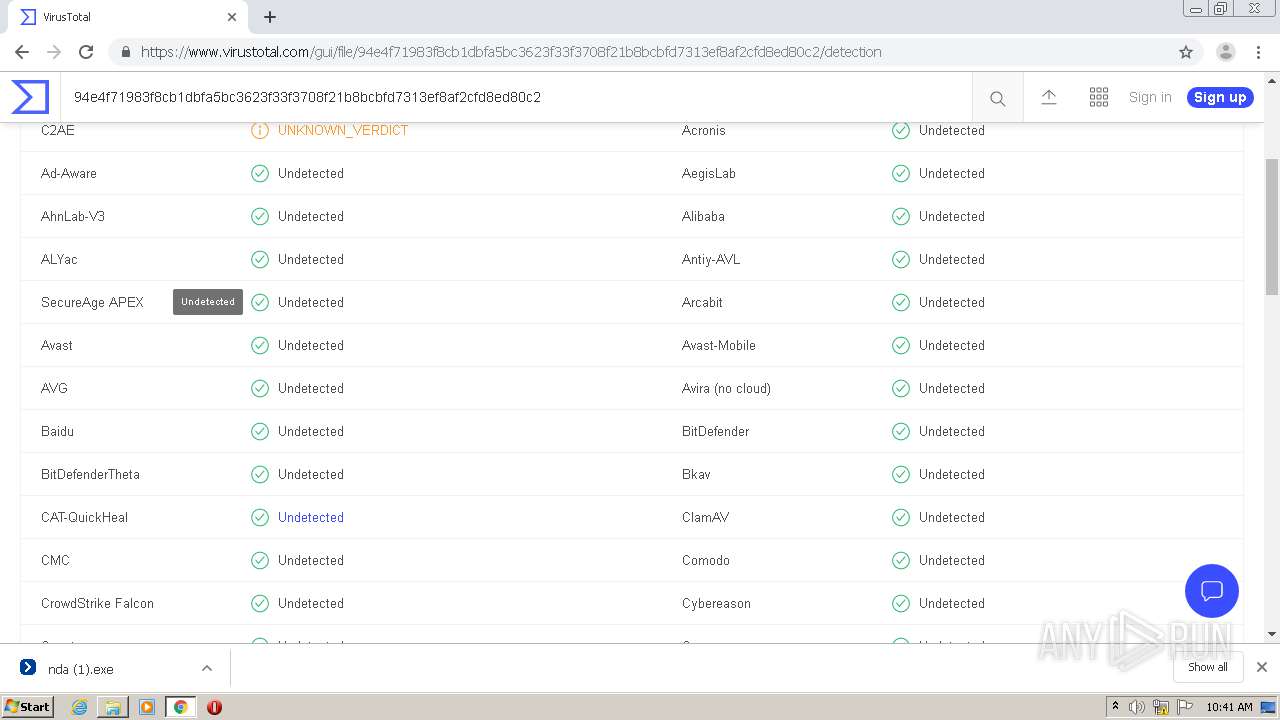Image resolution: width=1280 pixels, height=720 pixels.
Task: Click the VirusTotal logo icon
Action: coord(30,97)
